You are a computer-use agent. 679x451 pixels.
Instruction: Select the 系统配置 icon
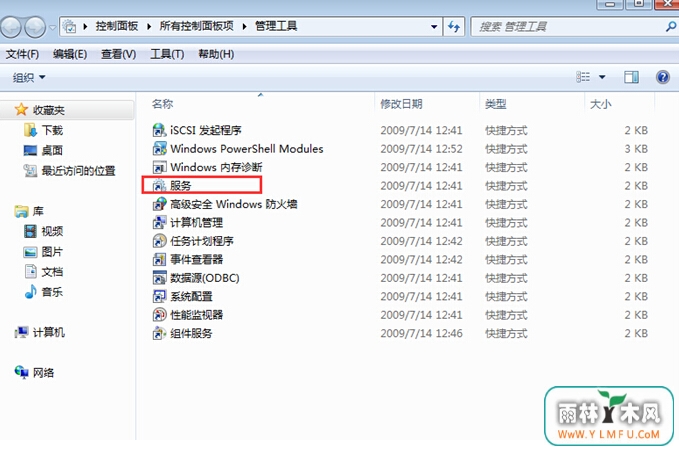(159, 296)
